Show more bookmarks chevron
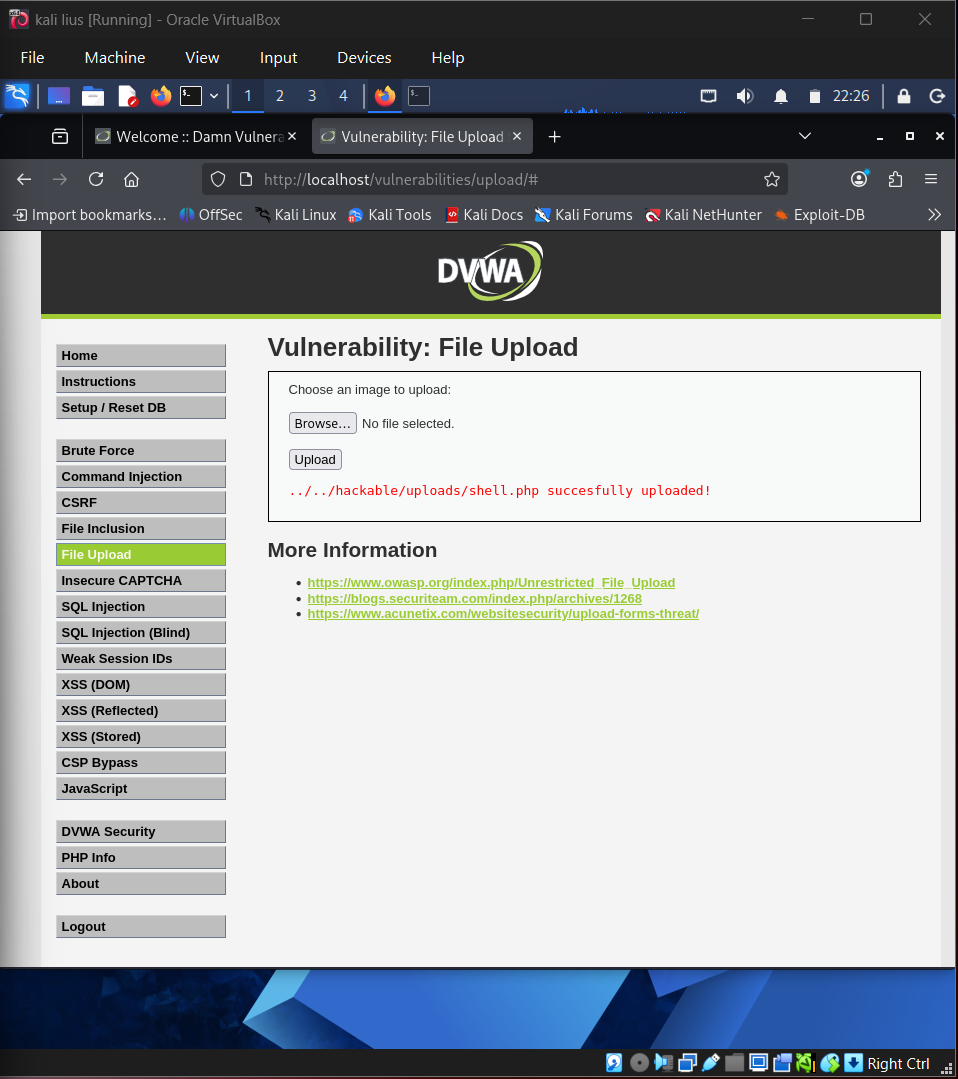Image resolution: width=958 pixels, height=1079 pixels. [x=934, y=215]
